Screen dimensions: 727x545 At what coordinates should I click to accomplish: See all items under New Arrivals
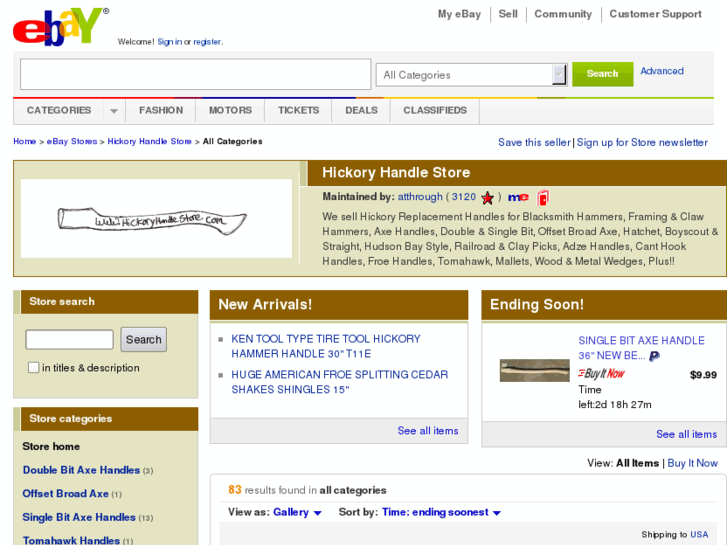[x=428, y=431]
